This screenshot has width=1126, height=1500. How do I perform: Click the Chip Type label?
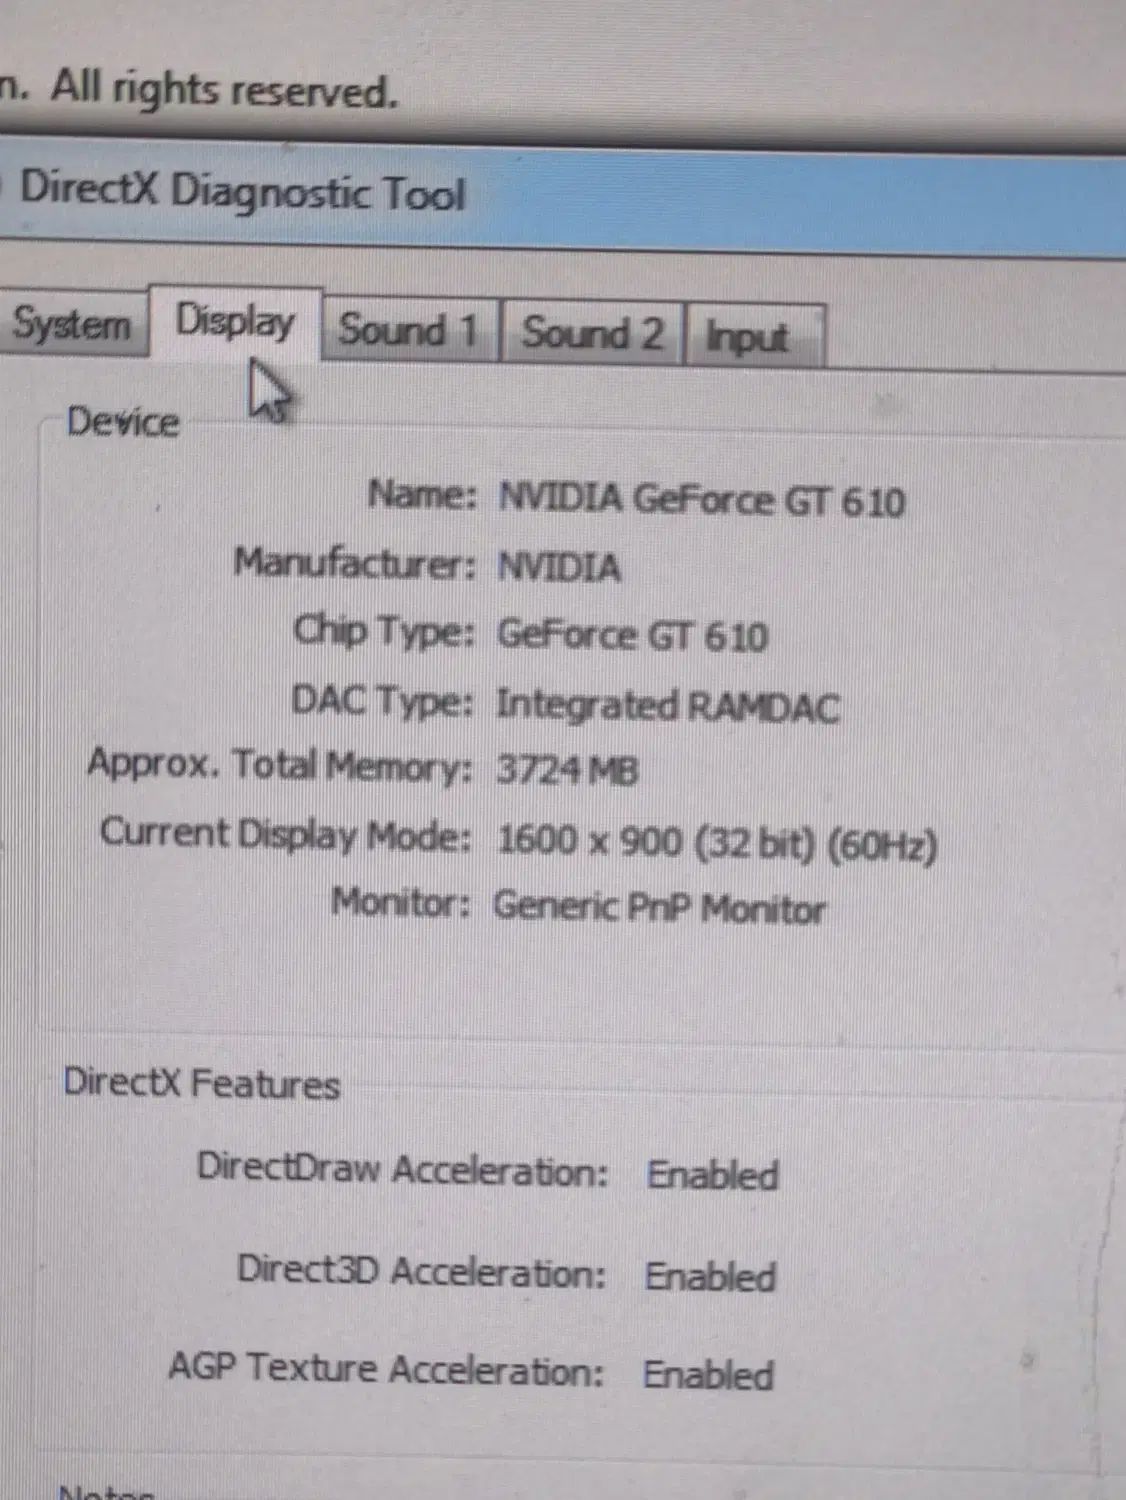pos(383,632)
